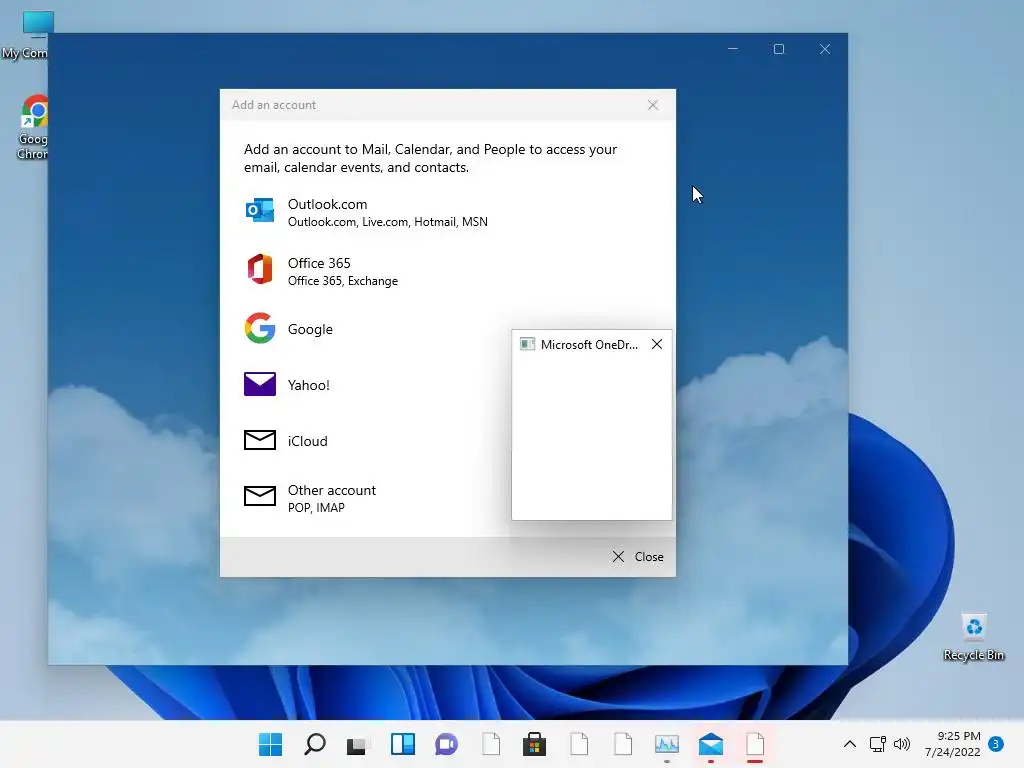1024x768 pixels.
Task: Choose the Office 365 Exchange icon
Action: (x=260, y=270)
